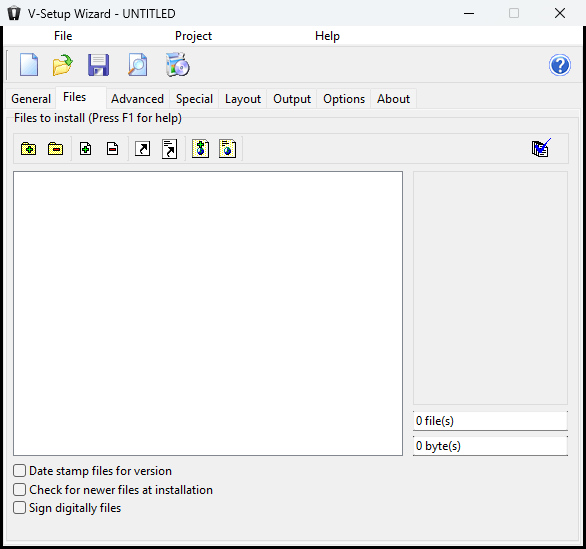586x549 pixels.
Task: Click the New project blank page icon
Action: click(x=29, y=65)
